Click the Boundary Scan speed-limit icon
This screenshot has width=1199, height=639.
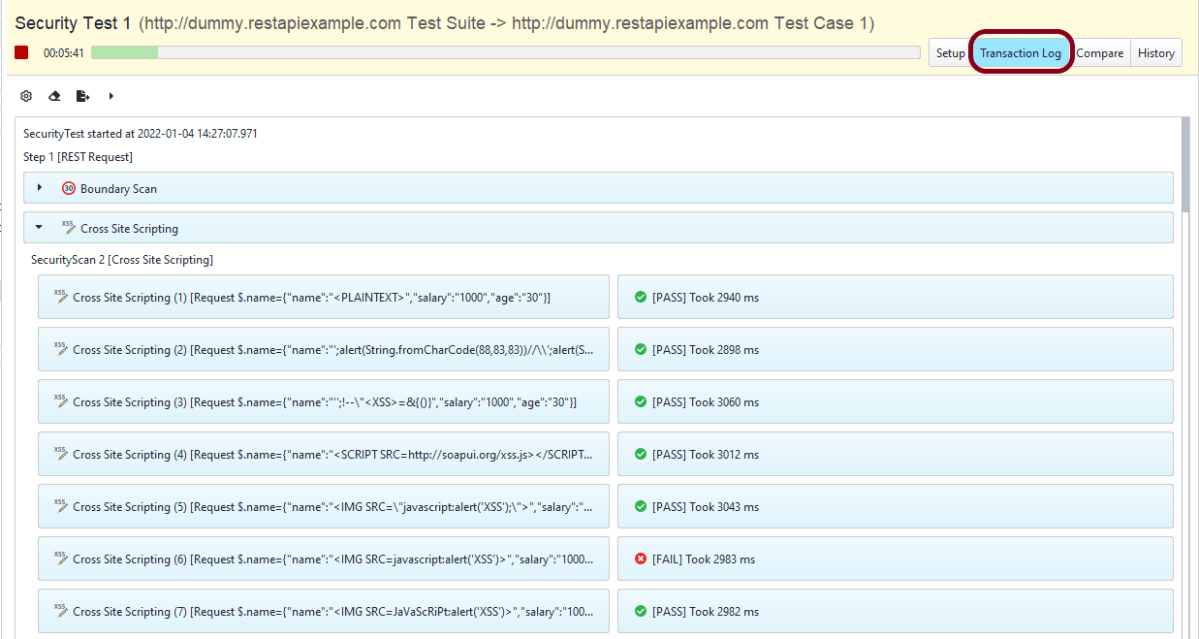pos(68,188)
